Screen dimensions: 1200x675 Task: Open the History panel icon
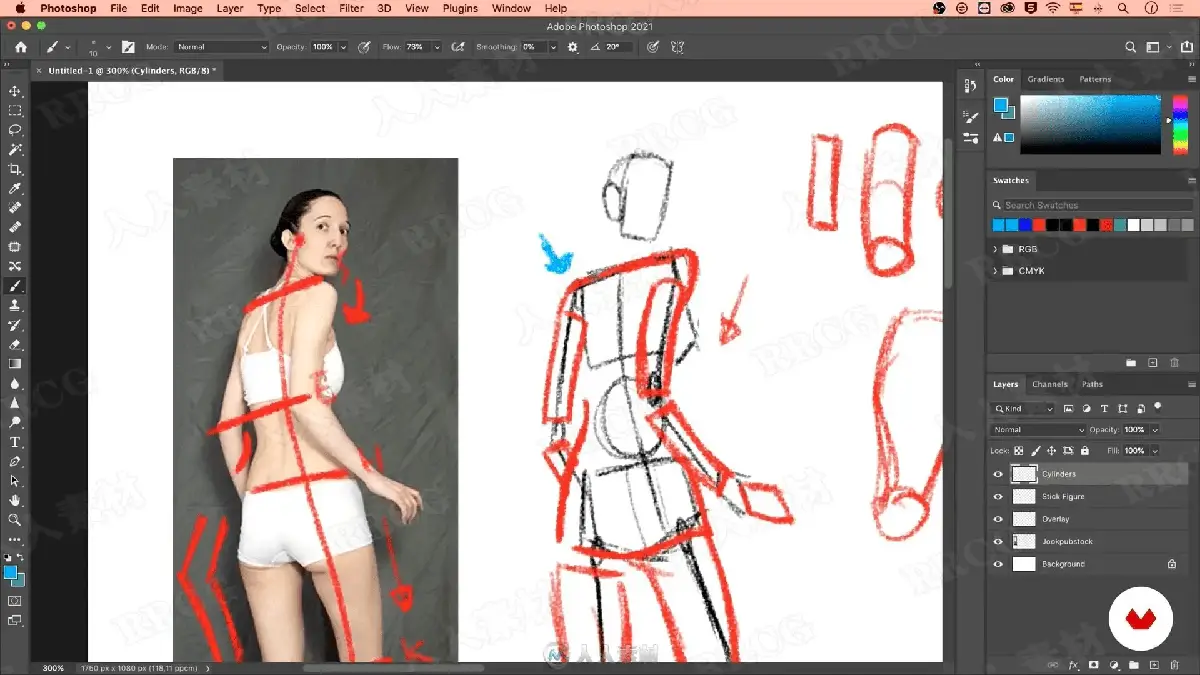coord(970,88)
